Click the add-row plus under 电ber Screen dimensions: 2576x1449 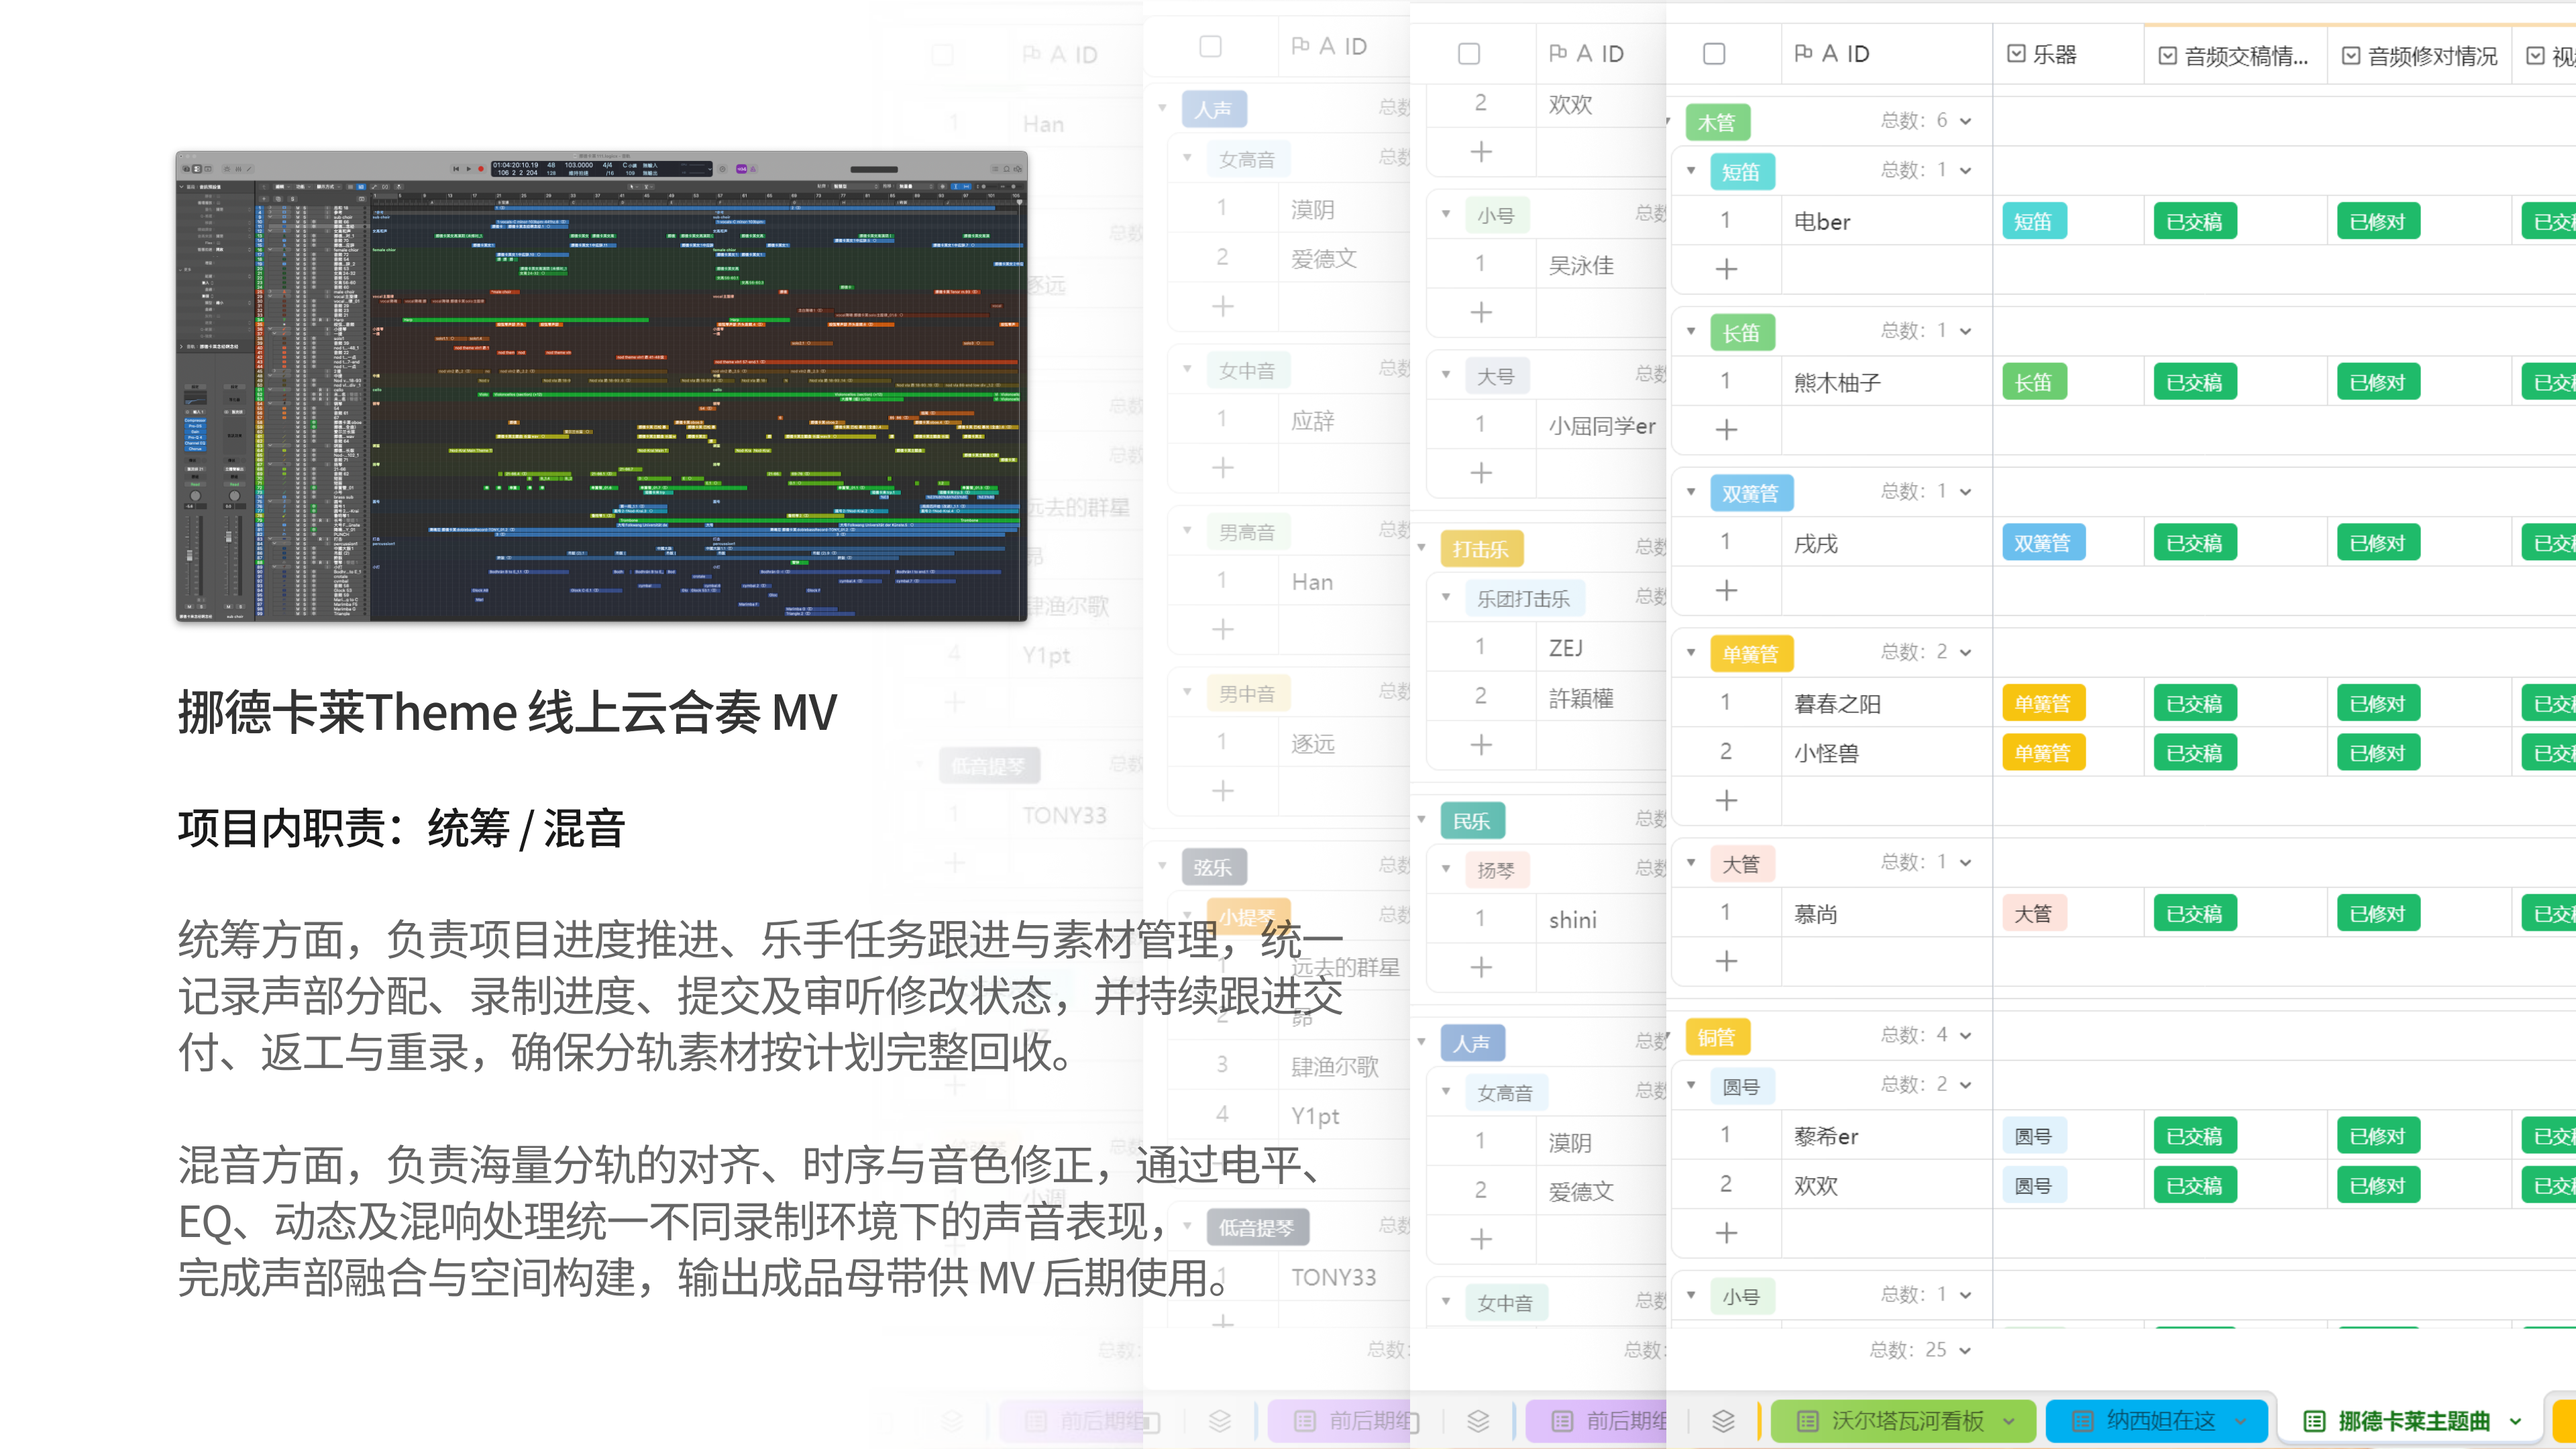(1726, 269)
